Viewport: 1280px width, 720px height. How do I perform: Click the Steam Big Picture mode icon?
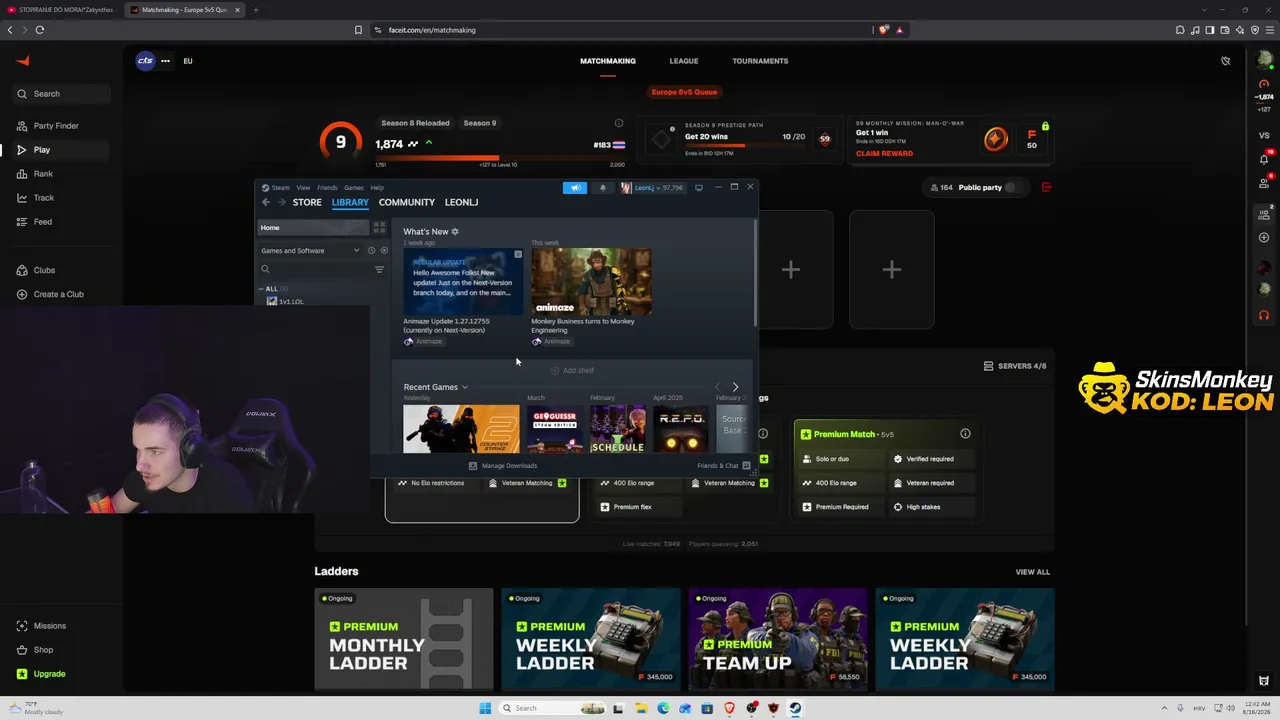pos(699,187)
